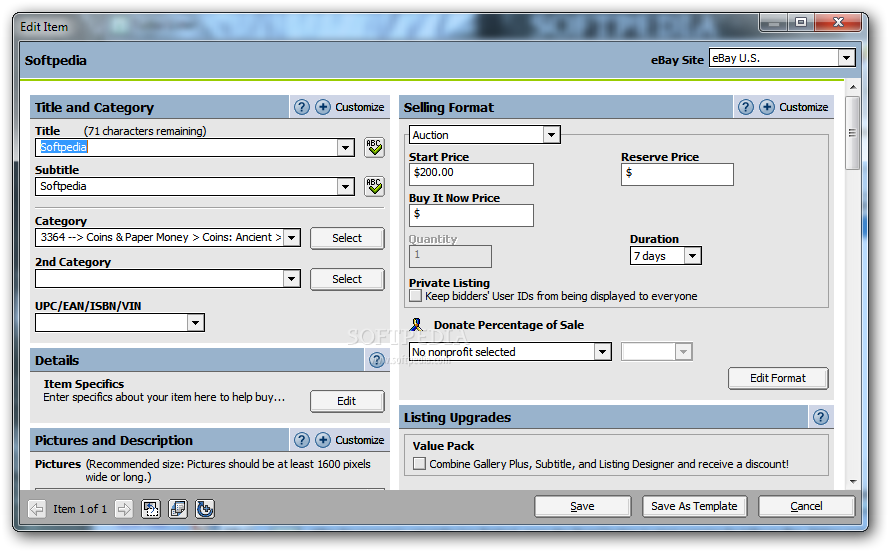The image size is (889, 552).
Task: Go to previous item arrow
Action: pos(37,509)
